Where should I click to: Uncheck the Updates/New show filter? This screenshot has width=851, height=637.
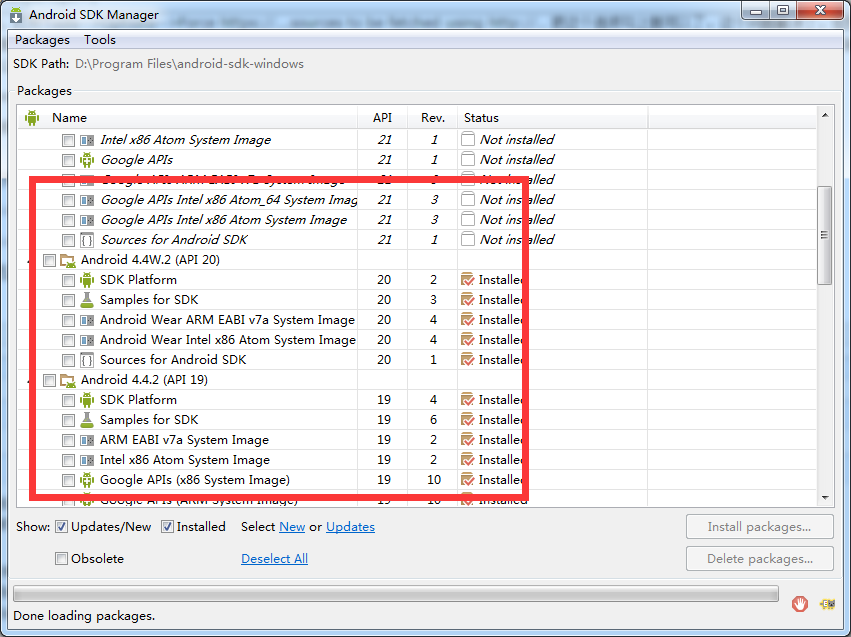pyautogui.click(x=61, y=527)
